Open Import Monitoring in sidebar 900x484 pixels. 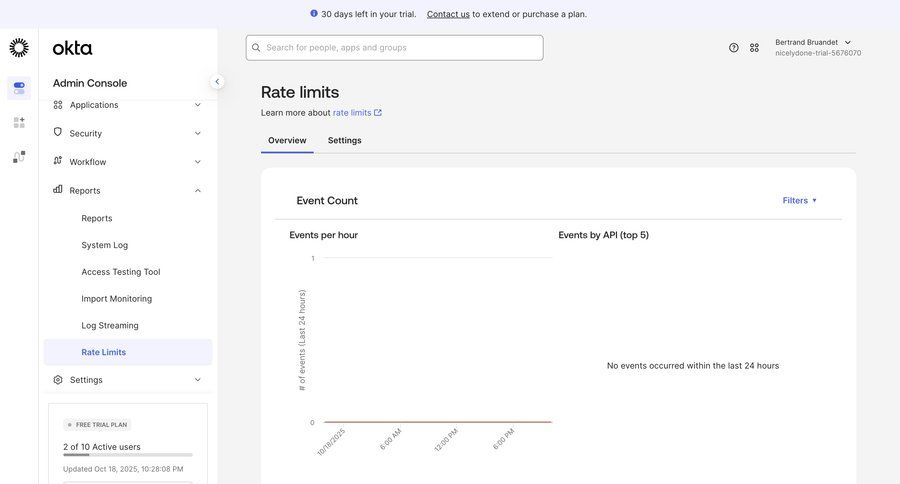tap(117, 299)
